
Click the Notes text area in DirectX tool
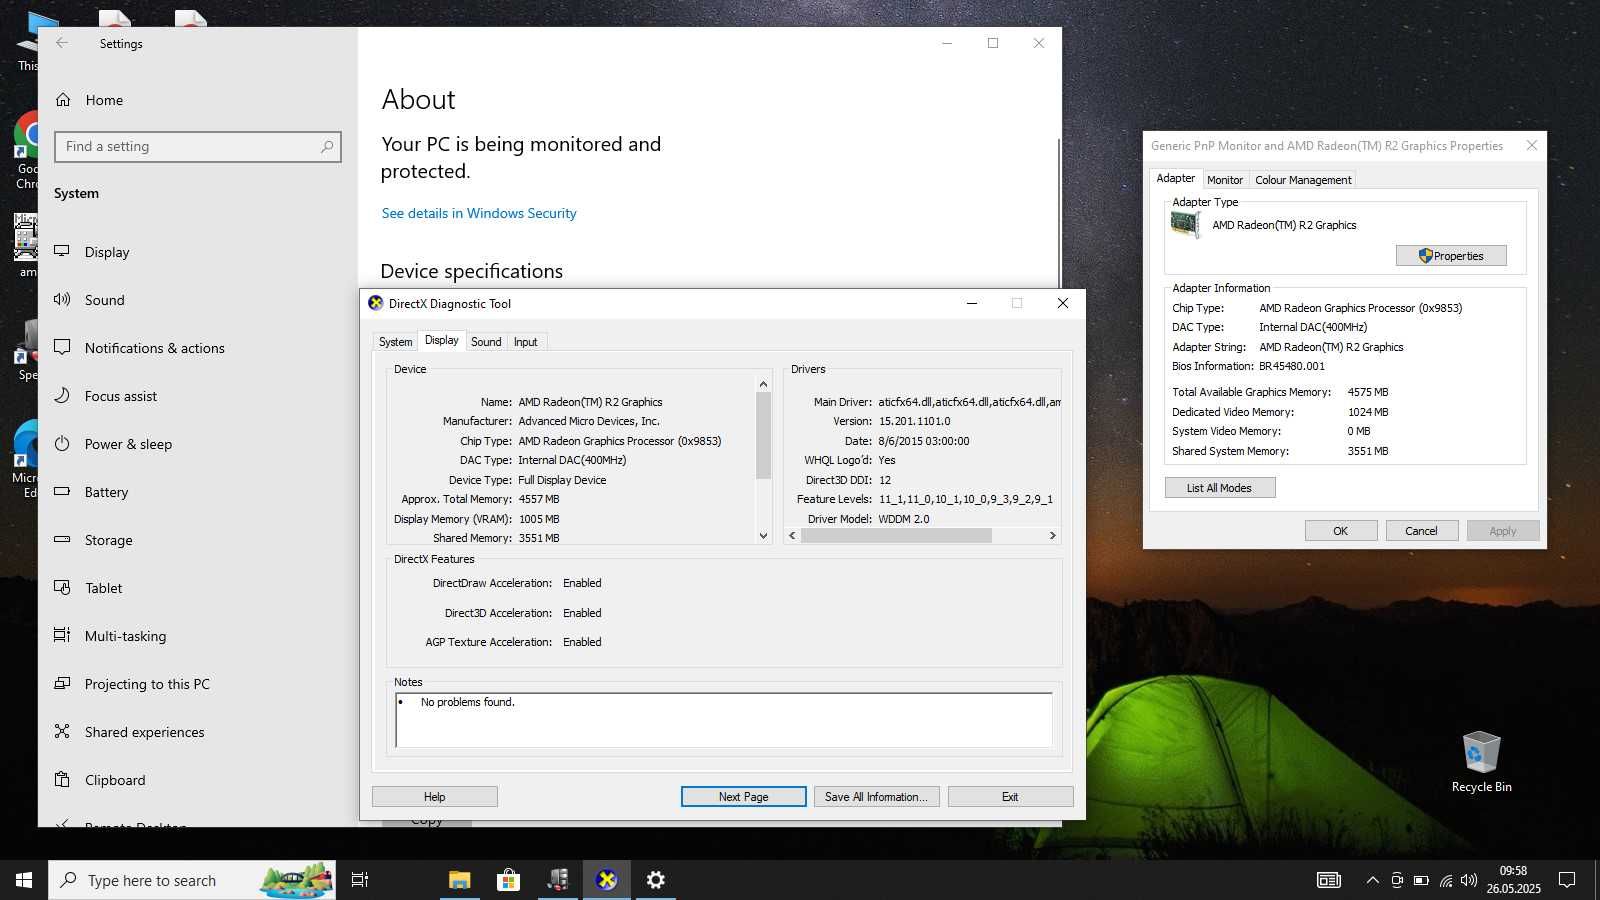724,720
